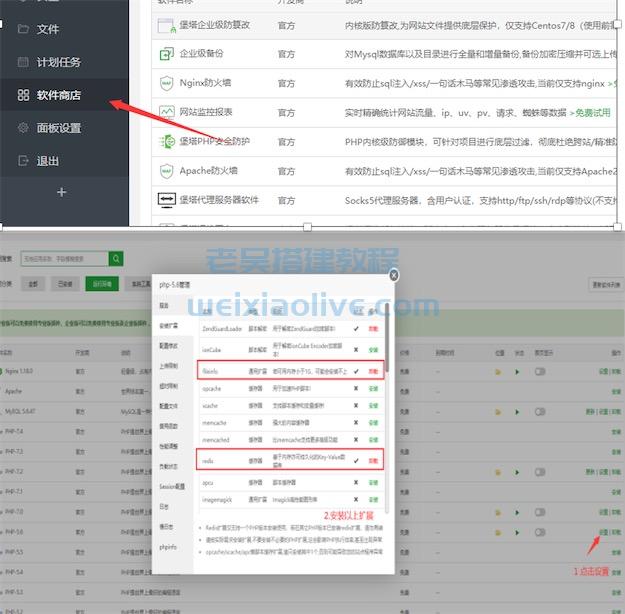Image resolution: width=625 pixels, height=614 pixels.
Task: Click the Apache防火墙 shield icon
Action: pyautogui.click(x=166, y=171)
